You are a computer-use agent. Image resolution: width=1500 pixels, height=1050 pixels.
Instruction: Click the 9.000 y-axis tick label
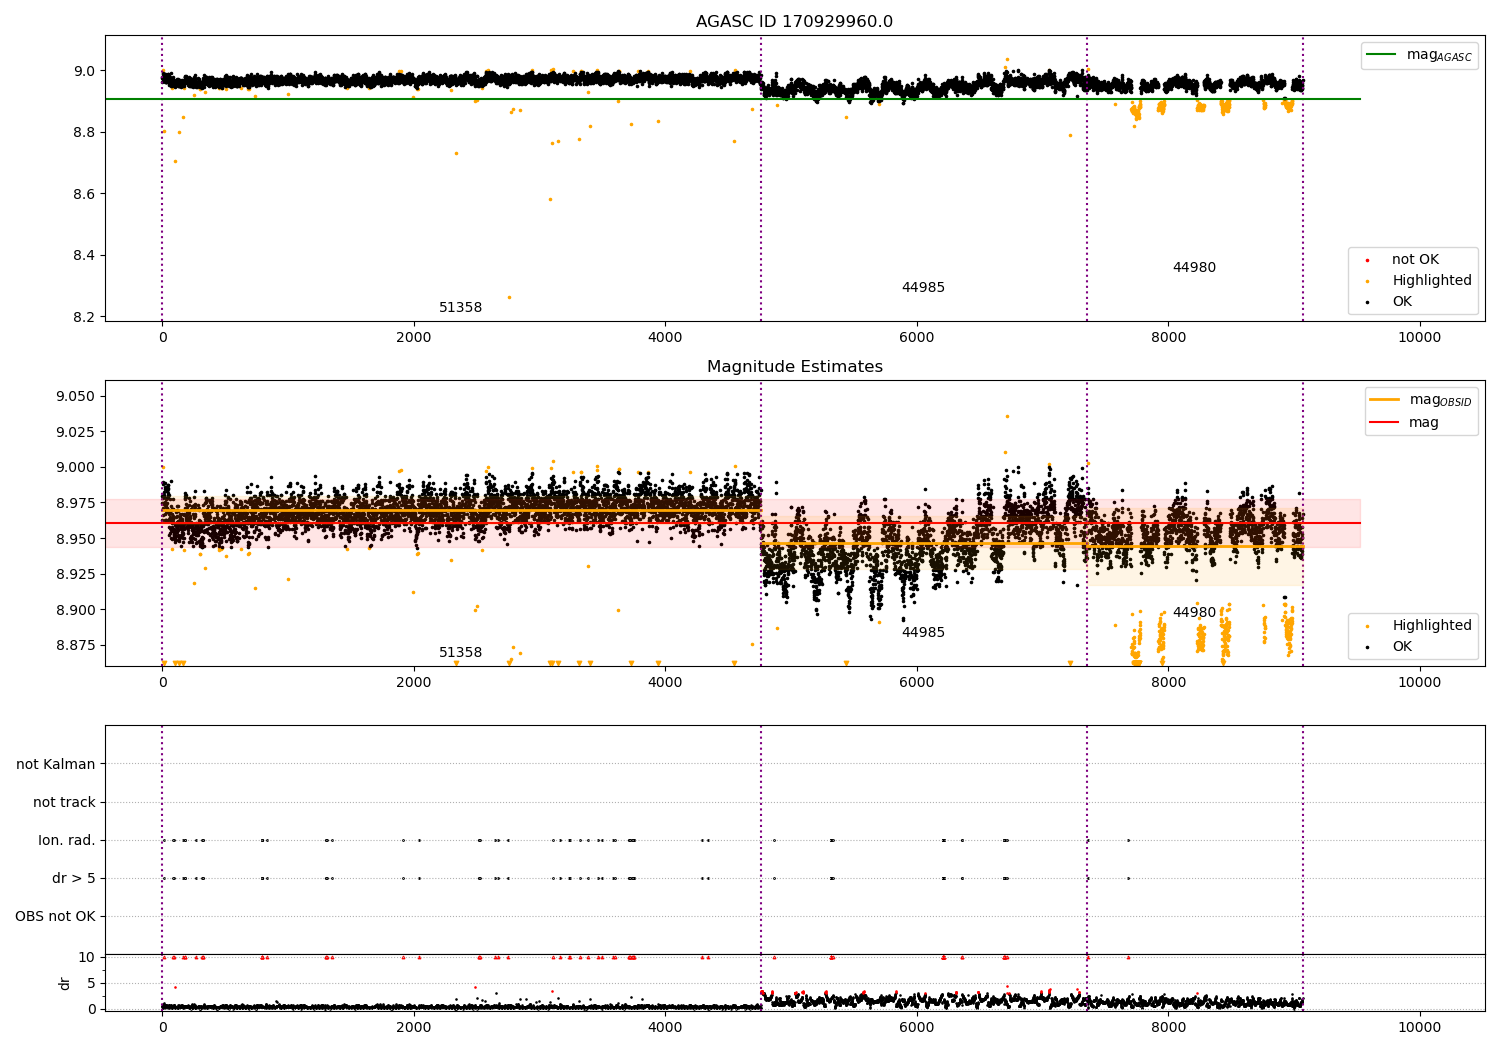tap(75, 468)
